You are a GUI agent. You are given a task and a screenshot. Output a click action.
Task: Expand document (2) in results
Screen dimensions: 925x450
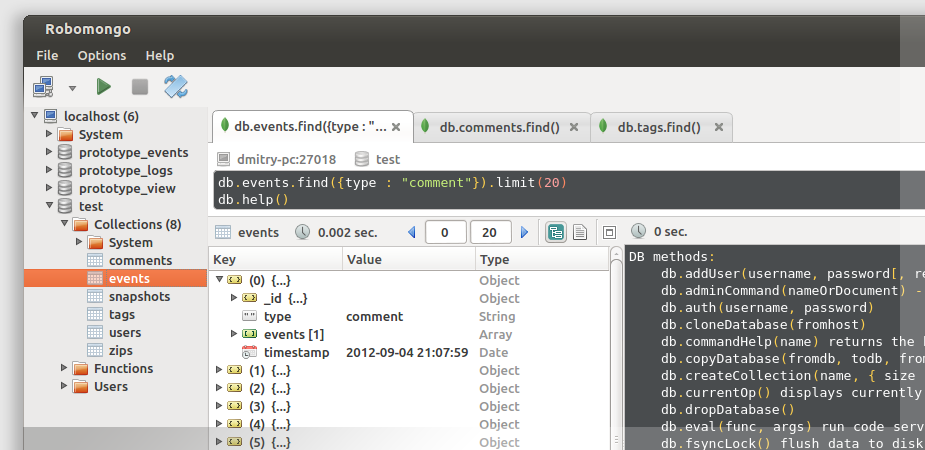coord(219,388)
